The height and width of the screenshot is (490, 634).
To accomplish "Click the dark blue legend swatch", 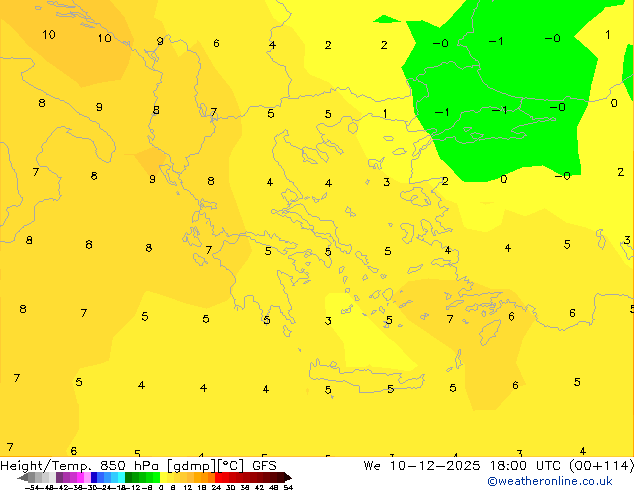I will pos(94,477).
